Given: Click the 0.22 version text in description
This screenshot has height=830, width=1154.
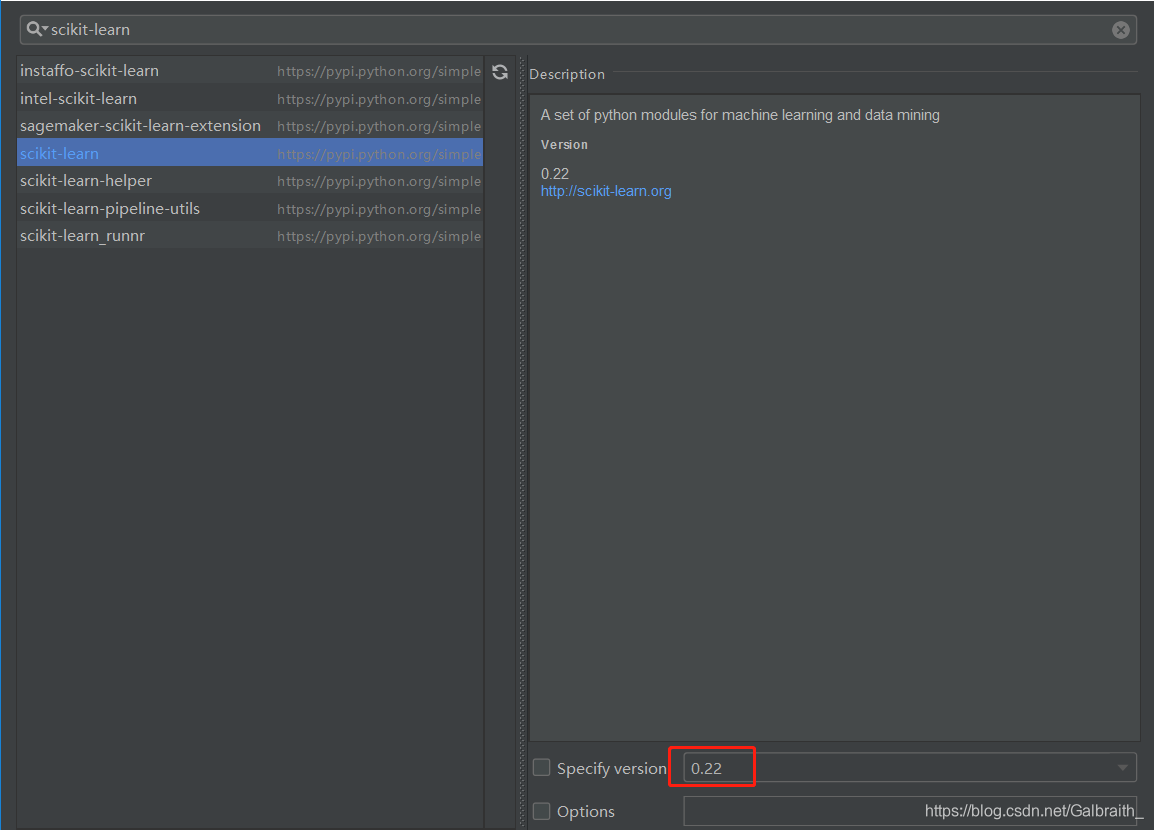Looking at the screenshot, I should tap(555, 174).
